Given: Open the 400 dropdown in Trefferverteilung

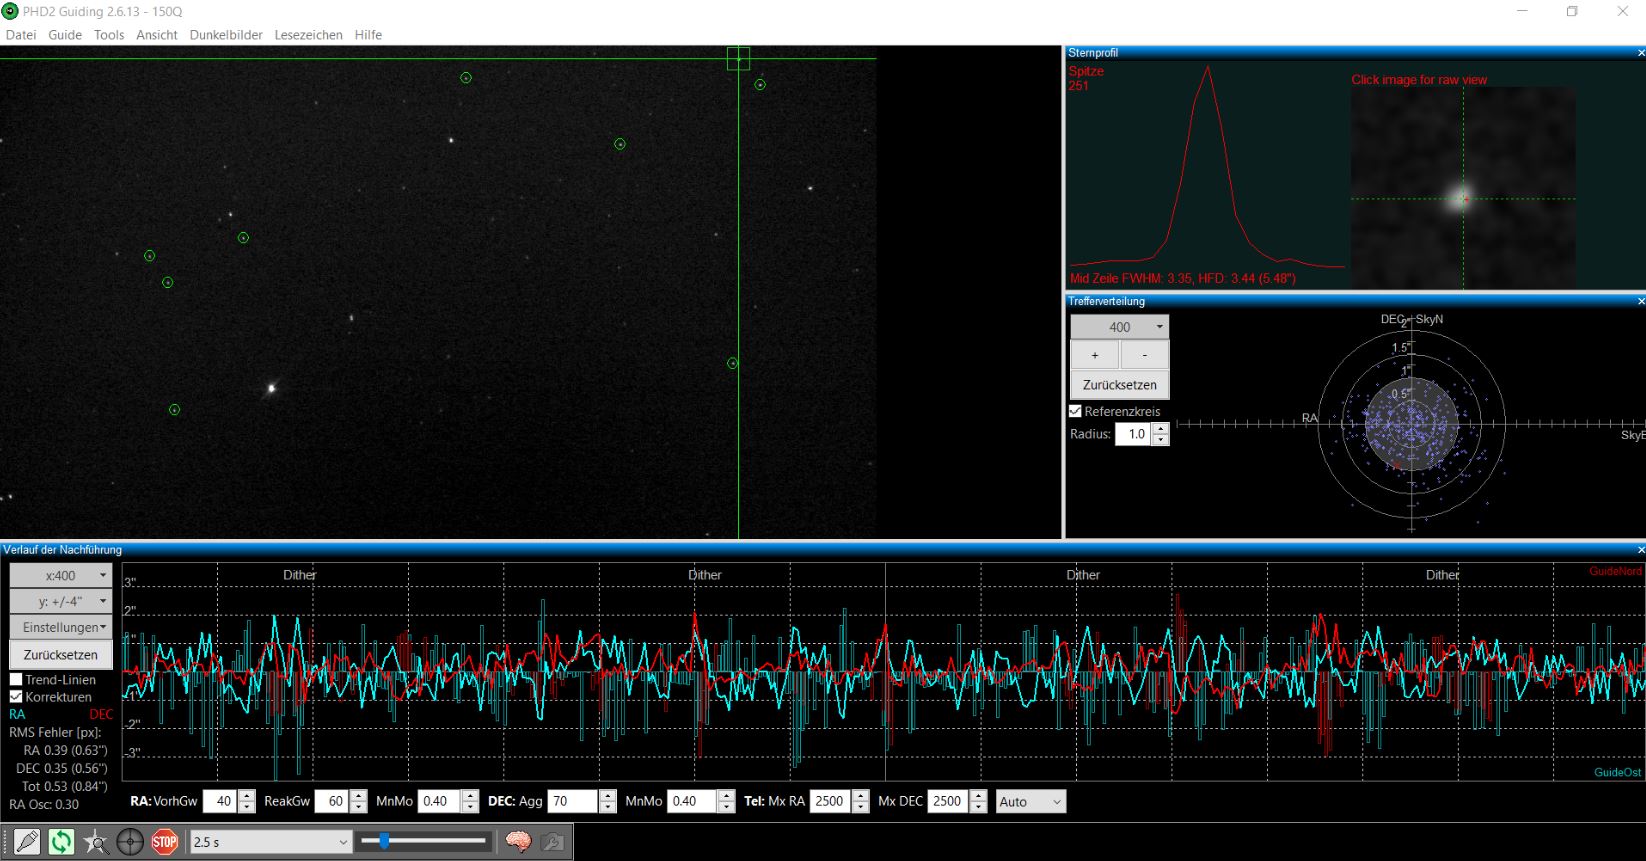Looking at the screenshot, I should pyautogui.click(x=1119, y=327).
